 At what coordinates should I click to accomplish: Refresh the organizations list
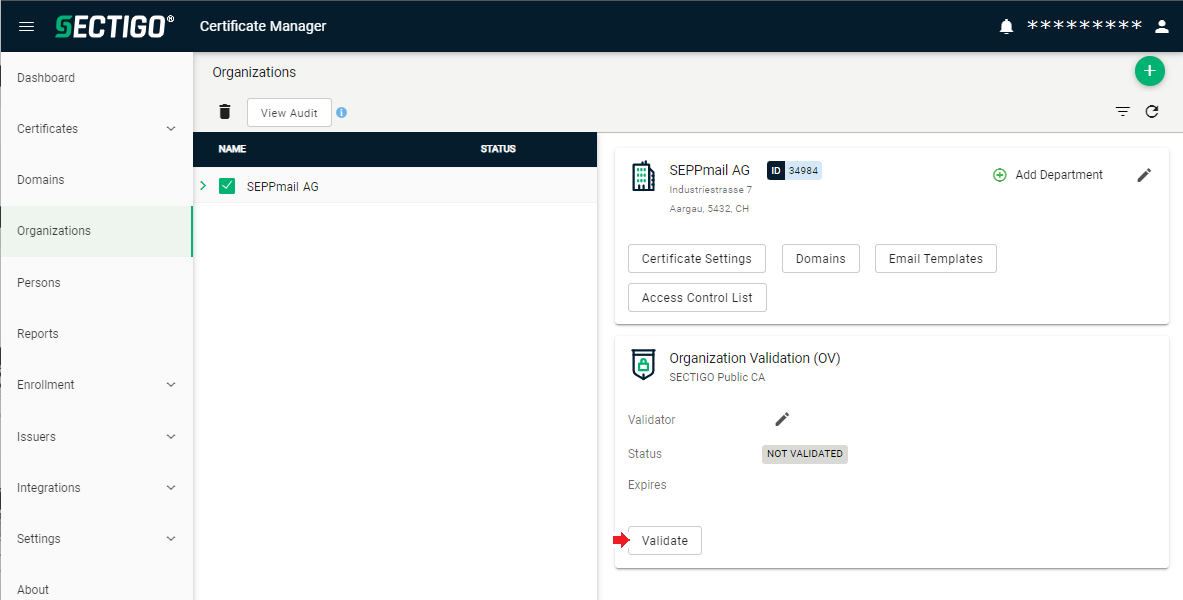click(x=1151, y=112)
